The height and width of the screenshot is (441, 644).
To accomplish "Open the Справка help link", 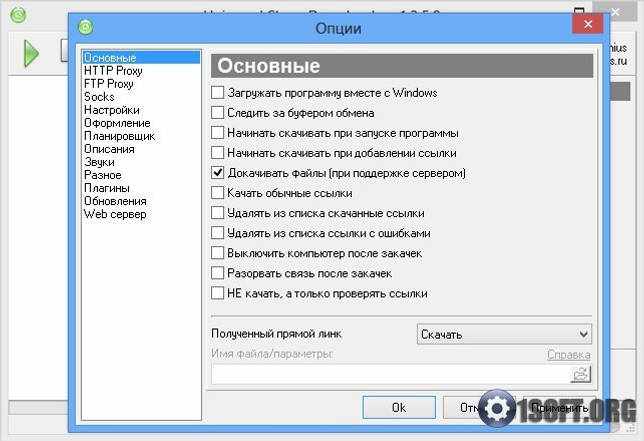I will click(x=569, y=355).
